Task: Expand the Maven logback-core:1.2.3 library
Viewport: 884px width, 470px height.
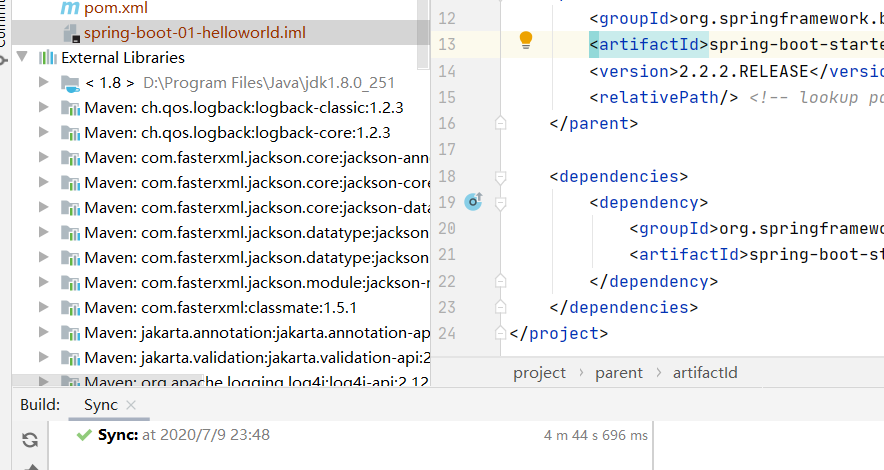Action: coord(44,133)
